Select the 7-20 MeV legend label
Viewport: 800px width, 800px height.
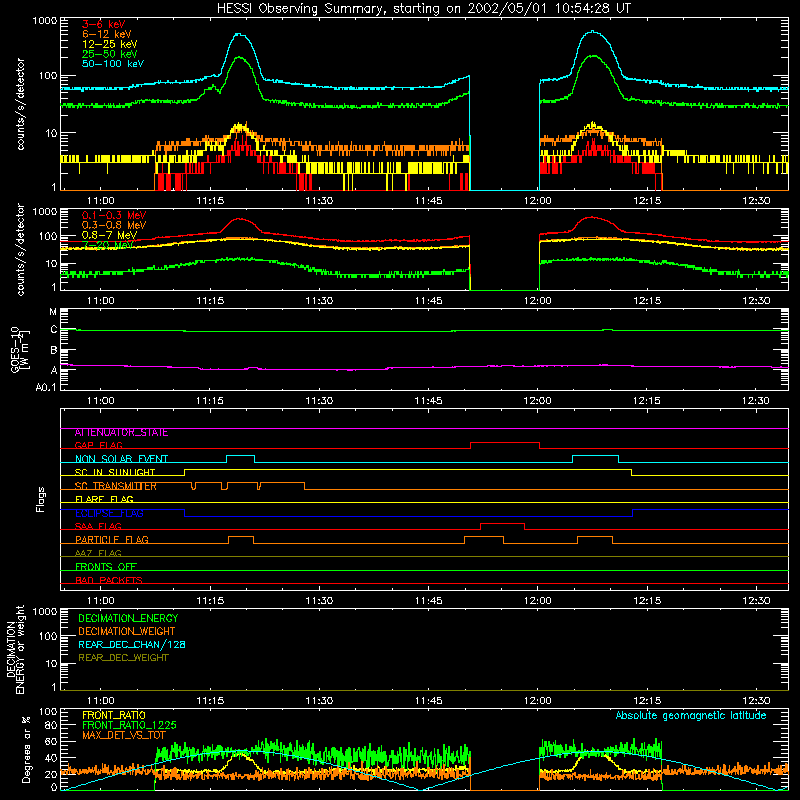tap(108, 245)
